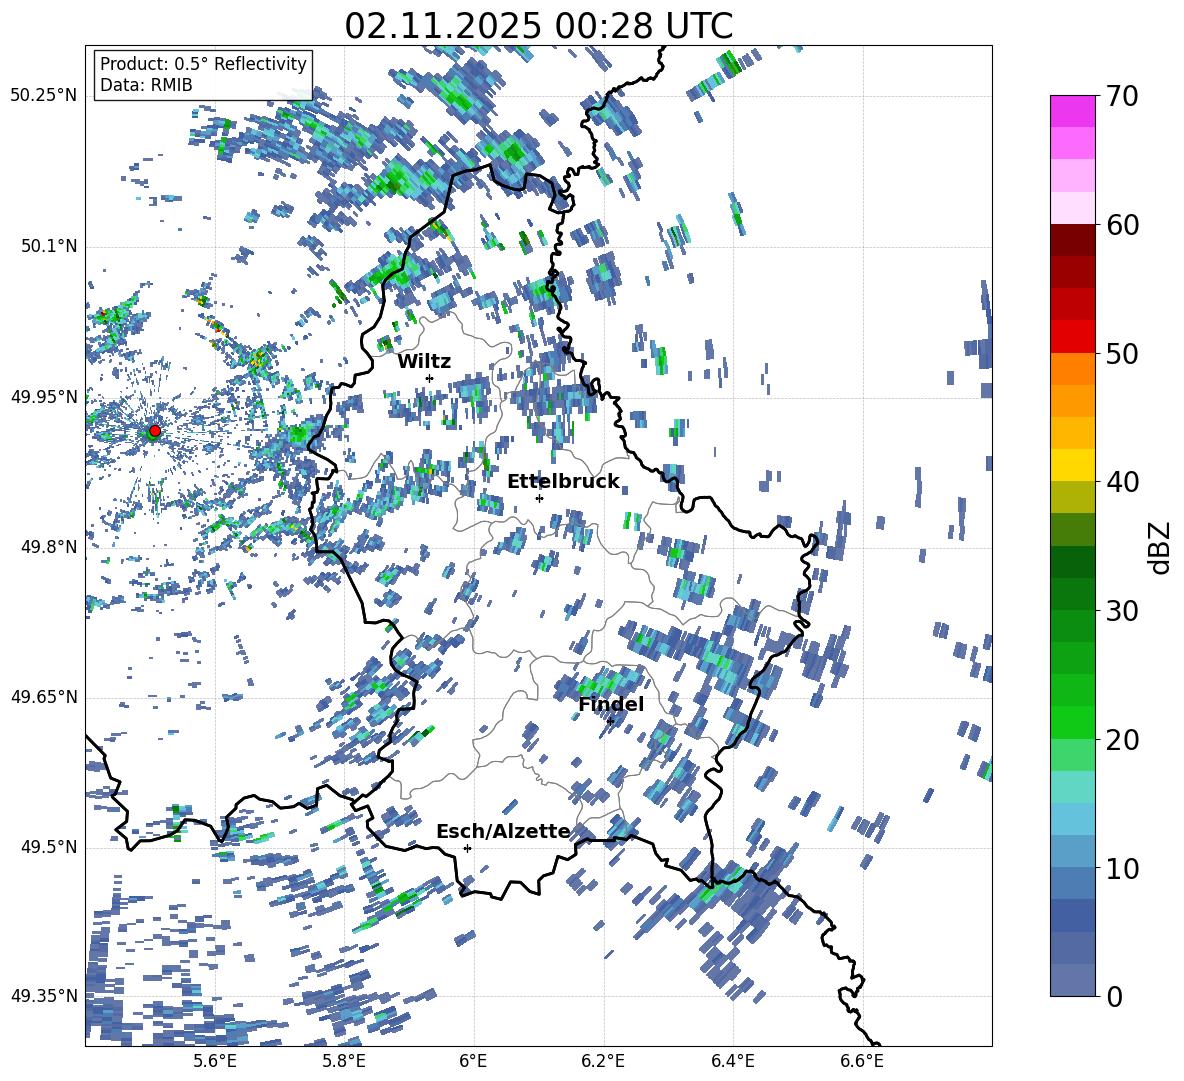Image resolution: width=1184 pixels, height=1081 pixels.
Task: Click the 70 tick label on colorbar
Action: pos(1124,97)
